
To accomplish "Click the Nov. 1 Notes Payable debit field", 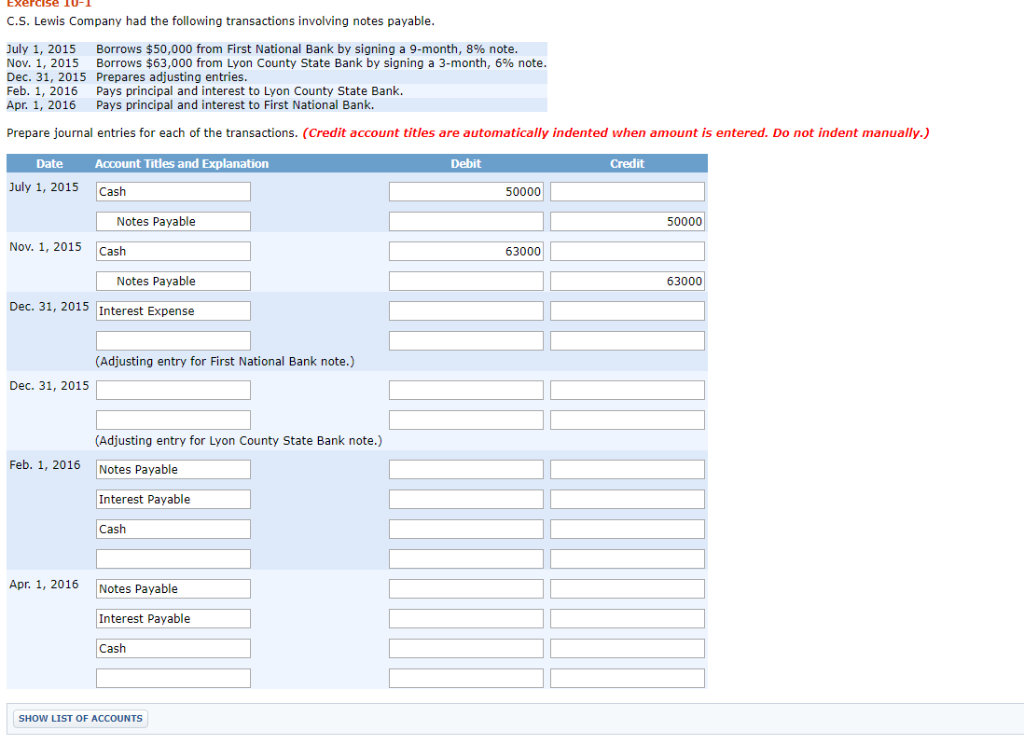I will pyautogui.click(x=466, y=281).
